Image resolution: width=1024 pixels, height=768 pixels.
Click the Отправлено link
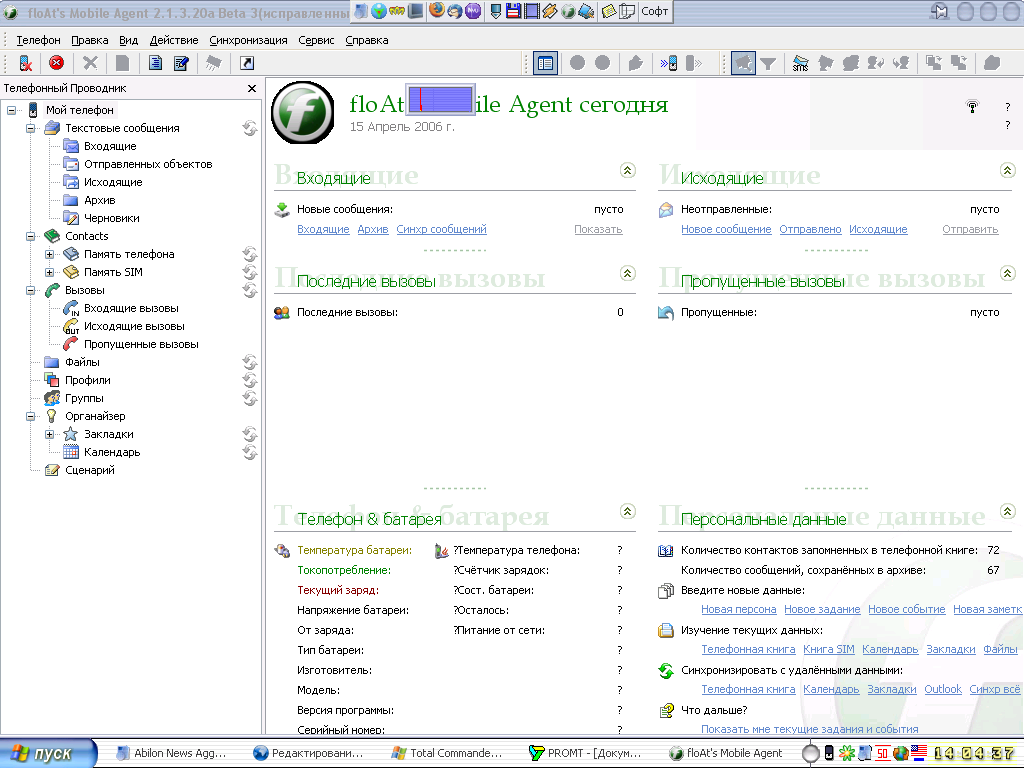pos(810,229)
